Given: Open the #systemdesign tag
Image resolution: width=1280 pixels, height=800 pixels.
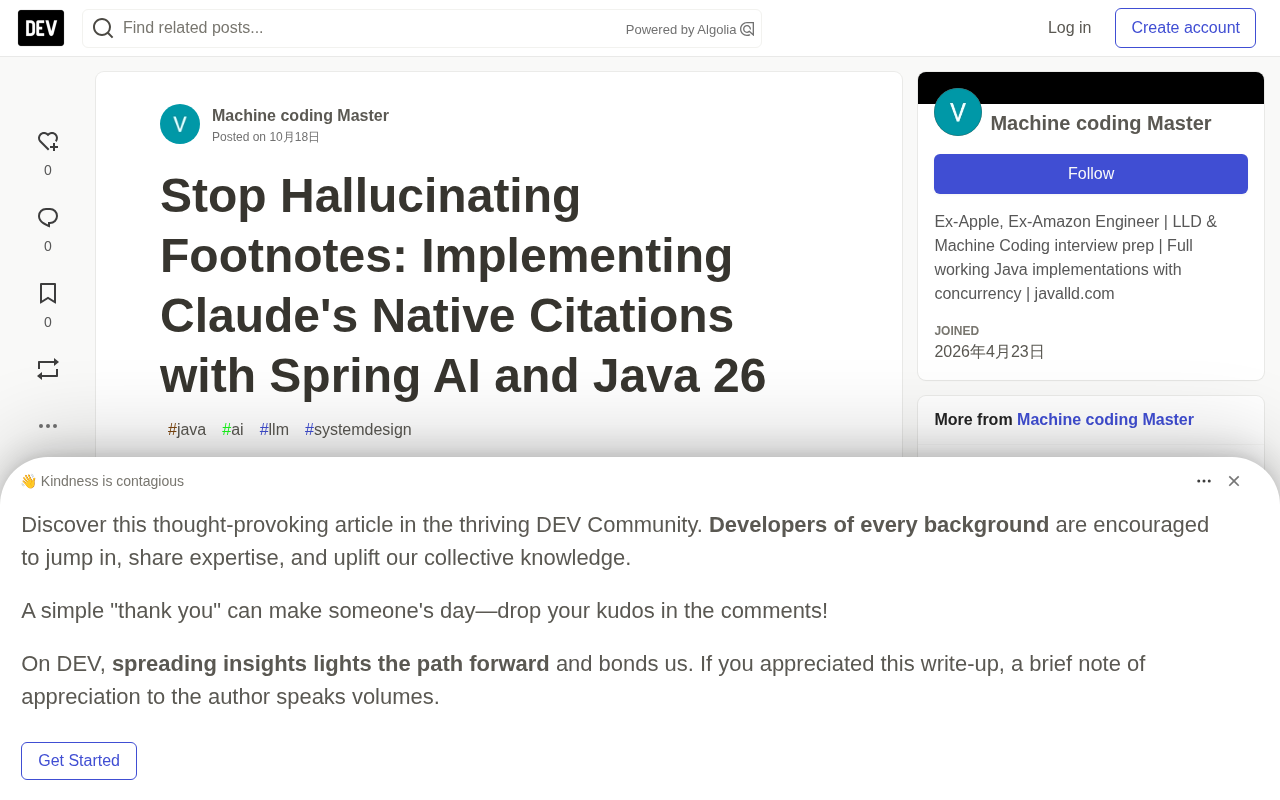Looking at the screenshot, I should [358, 430].
